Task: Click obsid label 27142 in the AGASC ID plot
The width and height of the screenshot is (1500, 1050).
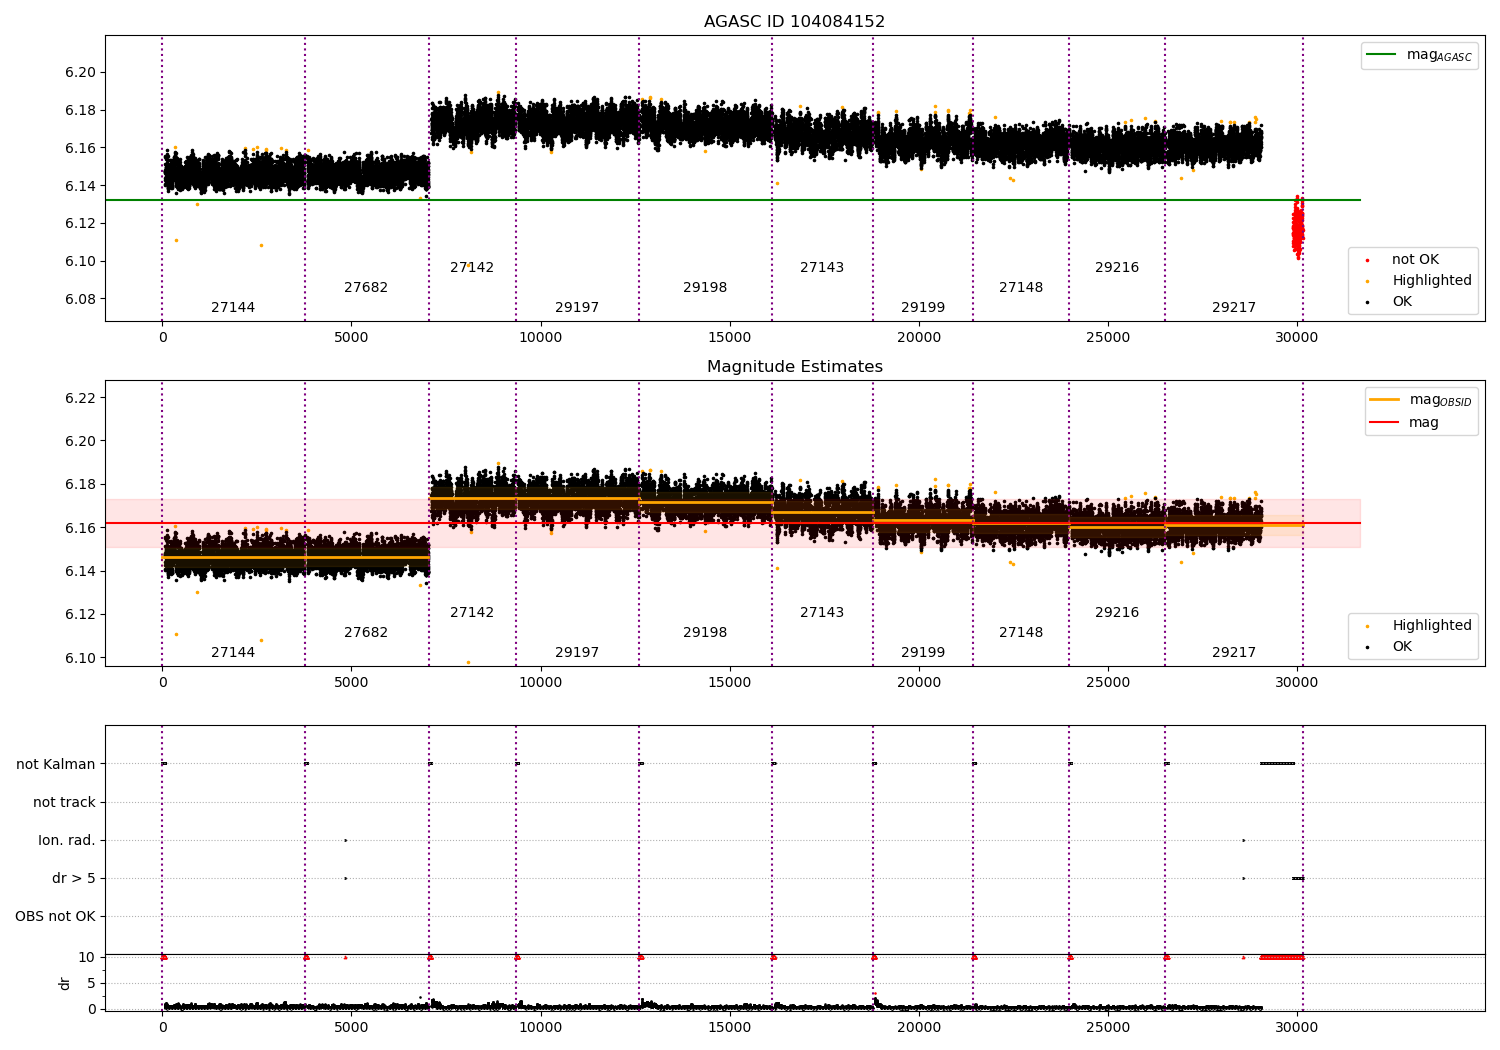Action: pos(472,268)
